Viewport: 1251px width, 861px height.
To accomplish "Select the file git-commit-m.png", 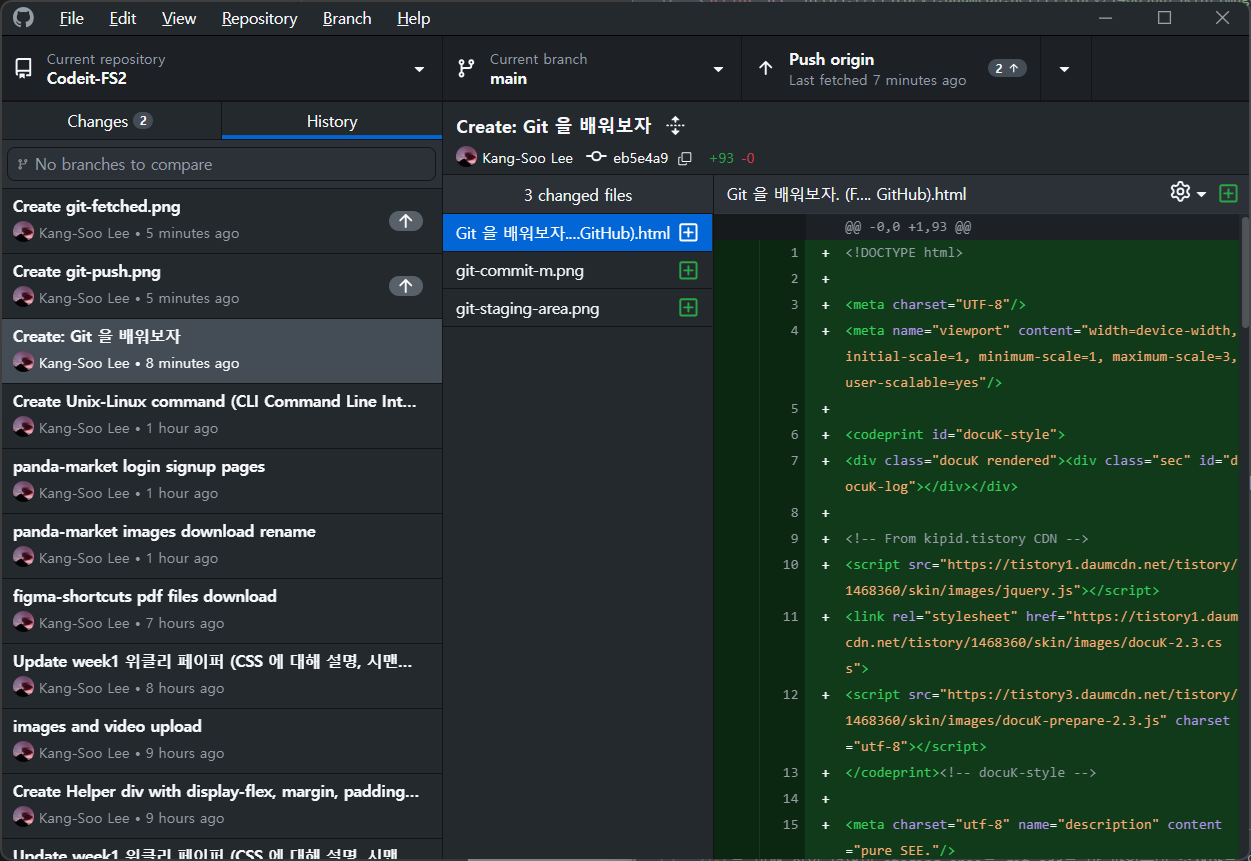I will [x=577, y=271].
